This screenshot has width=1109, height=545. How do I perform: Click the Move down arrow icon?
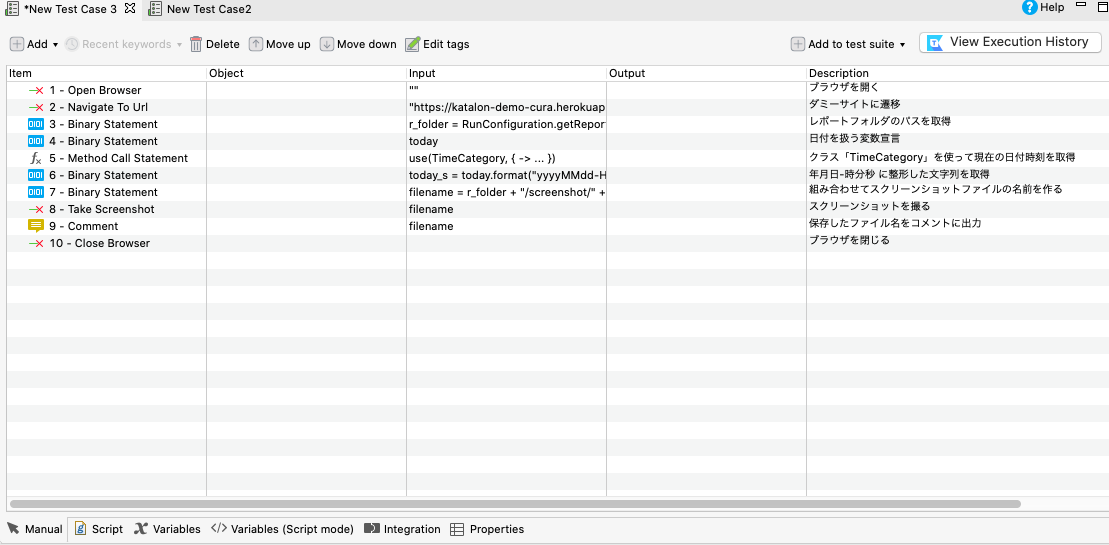pyautogui.click(x=326, y=44)
